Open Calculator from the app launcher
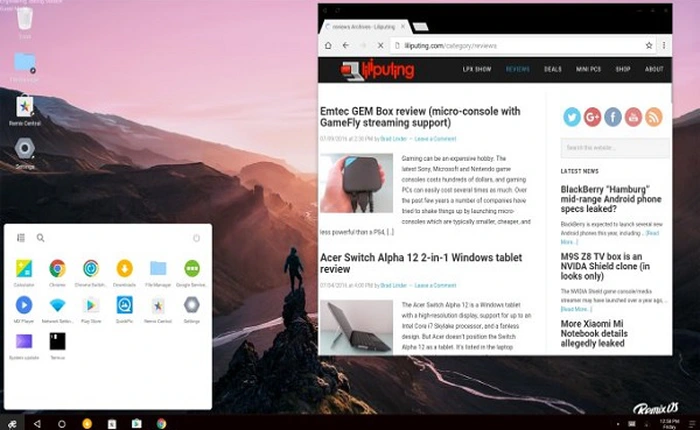The width and height of the screenshot is (700, 430). [x=24, y=268]
